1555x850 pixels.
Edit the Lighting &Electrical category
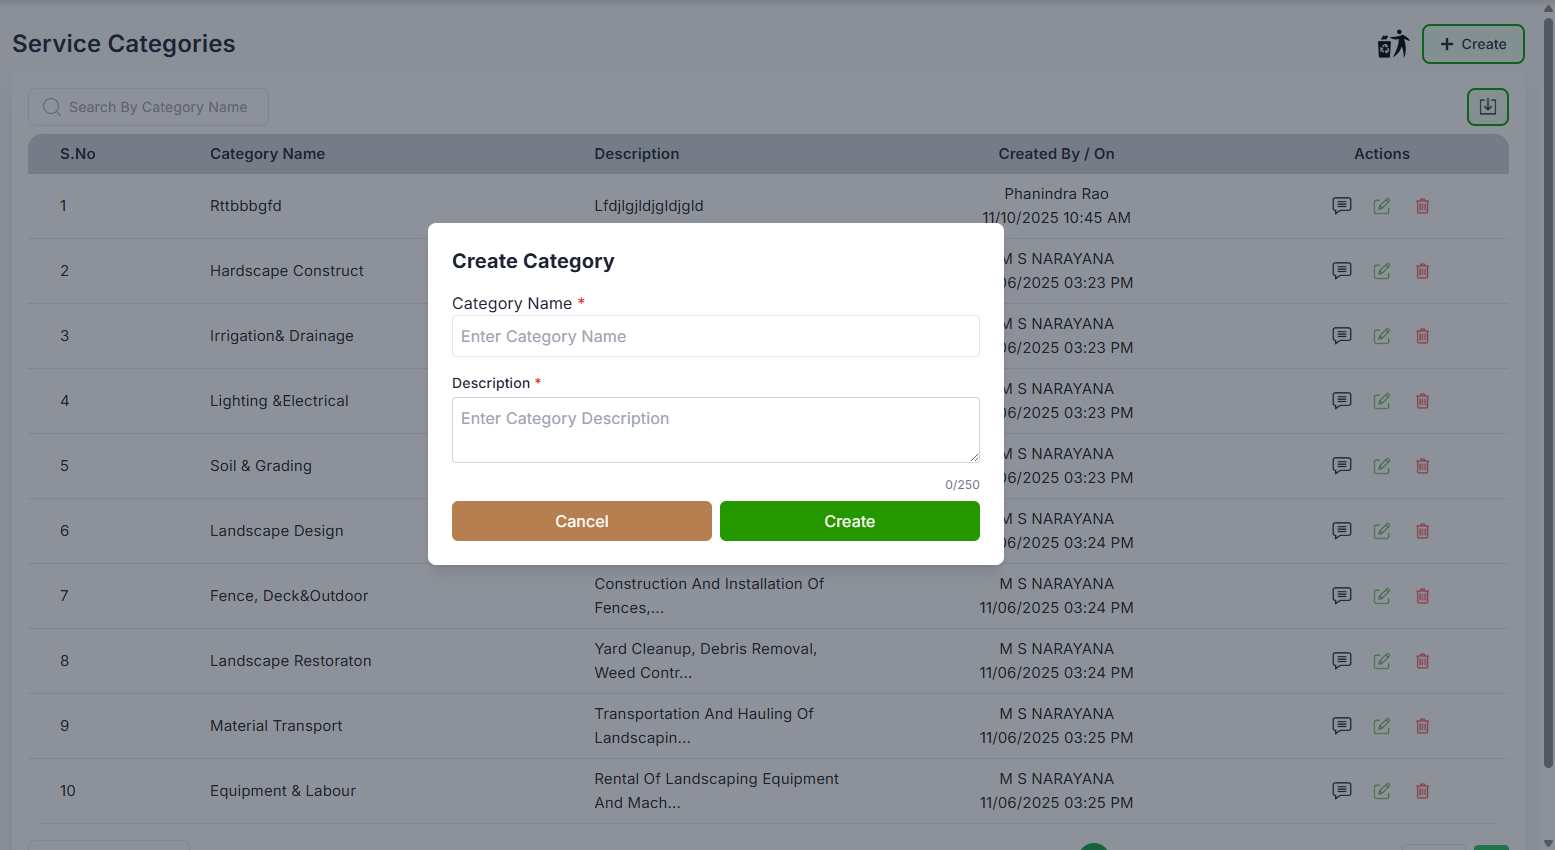point(1382,401)
